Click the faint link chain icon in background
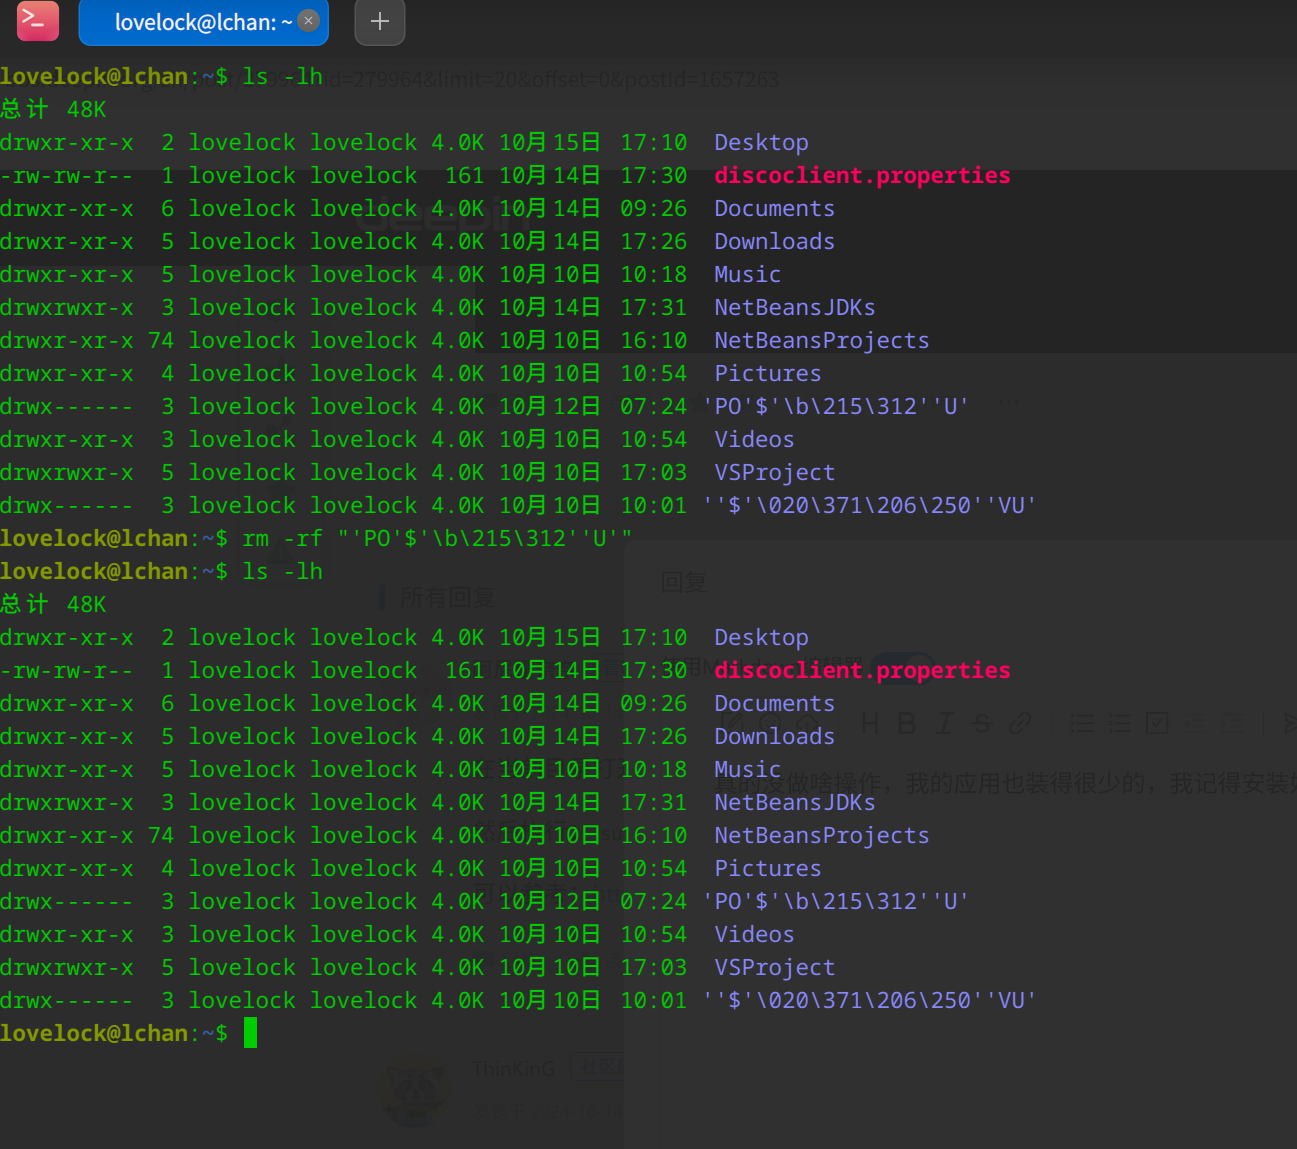Image resolution: width=1297 pixels, height=1149 pixels. (1020, 723)
